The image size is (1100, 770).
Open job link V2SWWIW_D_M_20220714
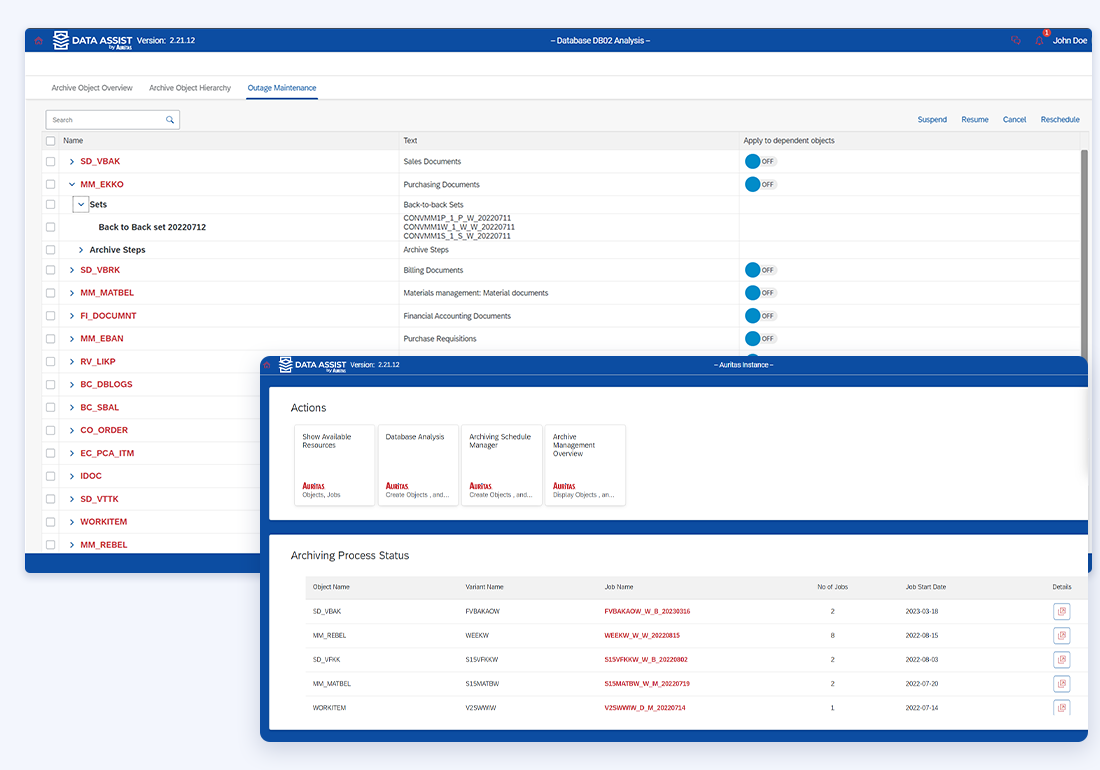click(x=645, y=708)
